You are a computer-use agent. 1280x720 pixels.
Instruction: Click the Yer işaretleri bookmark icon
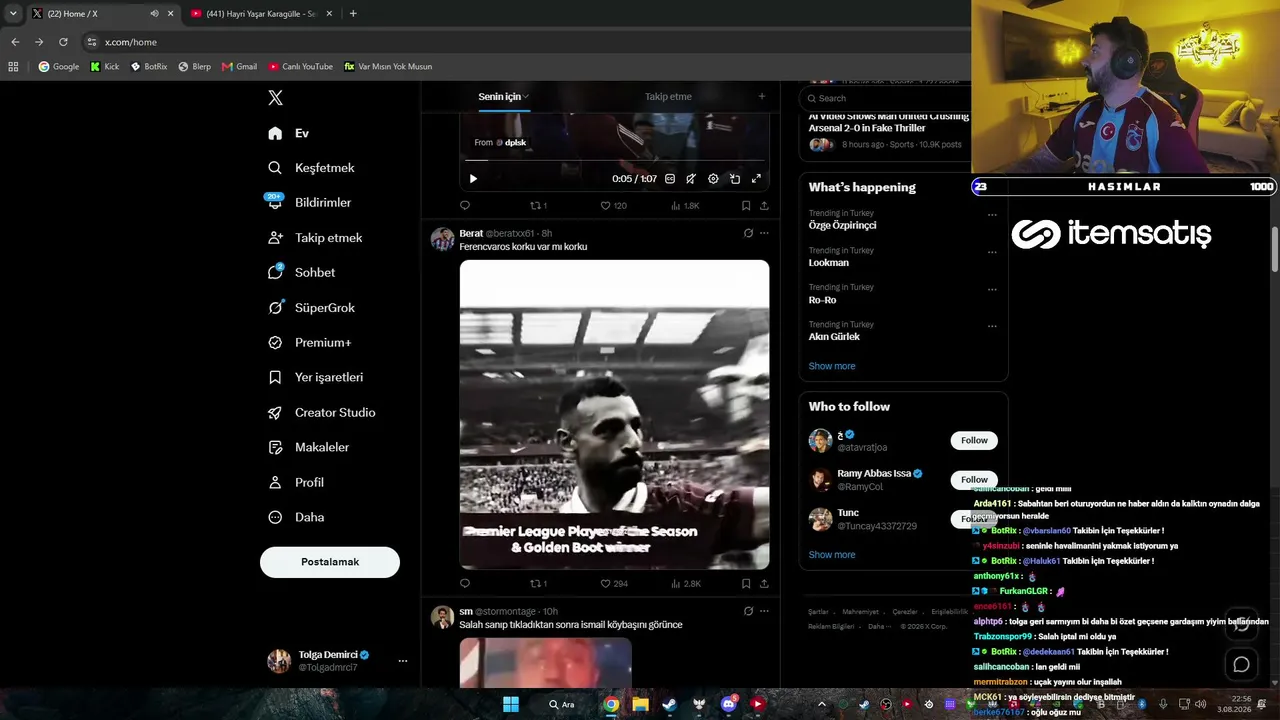click(275, 378)
